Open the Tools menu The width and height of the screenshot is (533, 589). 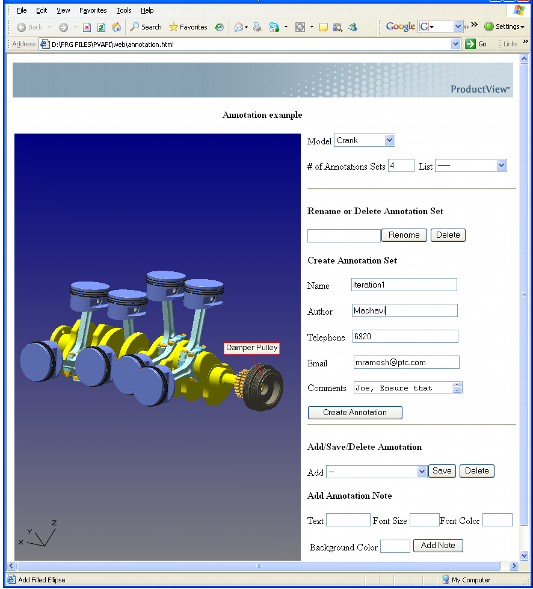tap(124, 11)
